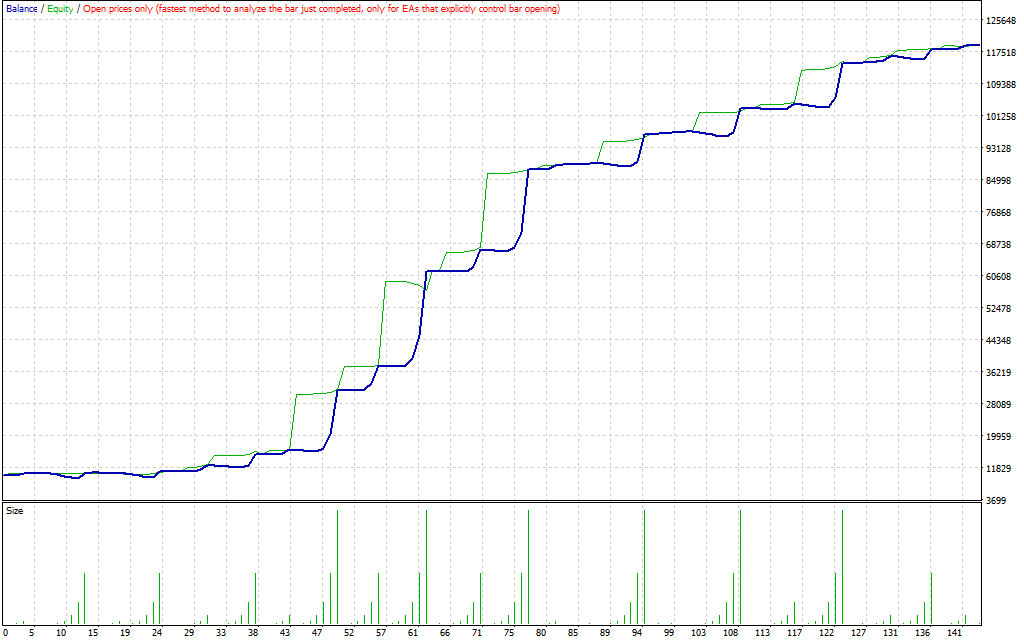Click the 125648 value on the Y-axis

1001,20
